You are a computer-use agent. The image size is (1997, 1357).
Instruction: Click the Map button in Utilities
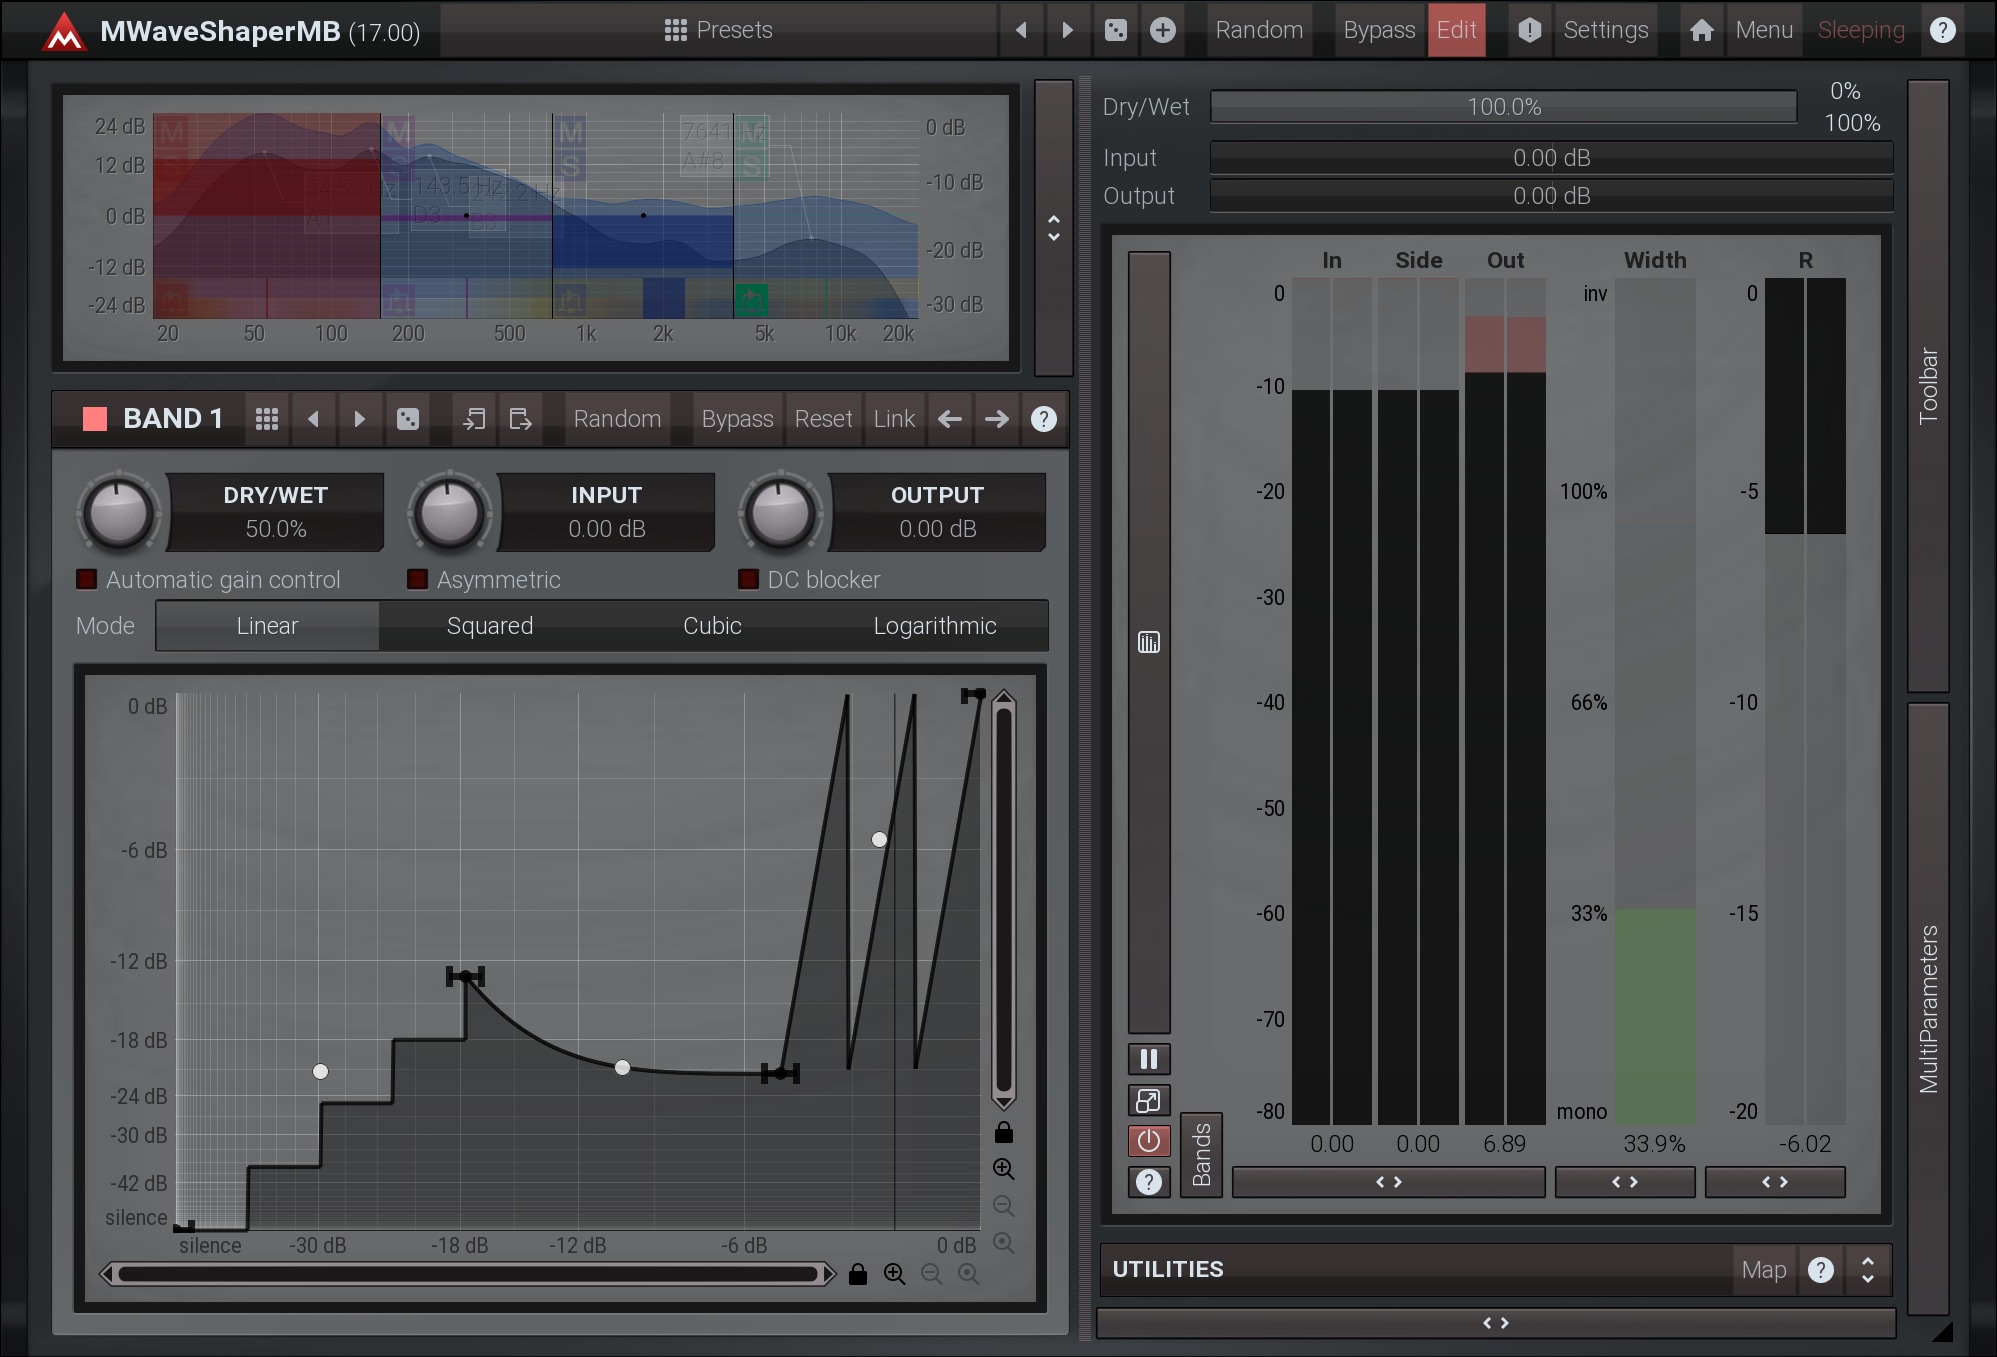(x=1763, y=1269)
